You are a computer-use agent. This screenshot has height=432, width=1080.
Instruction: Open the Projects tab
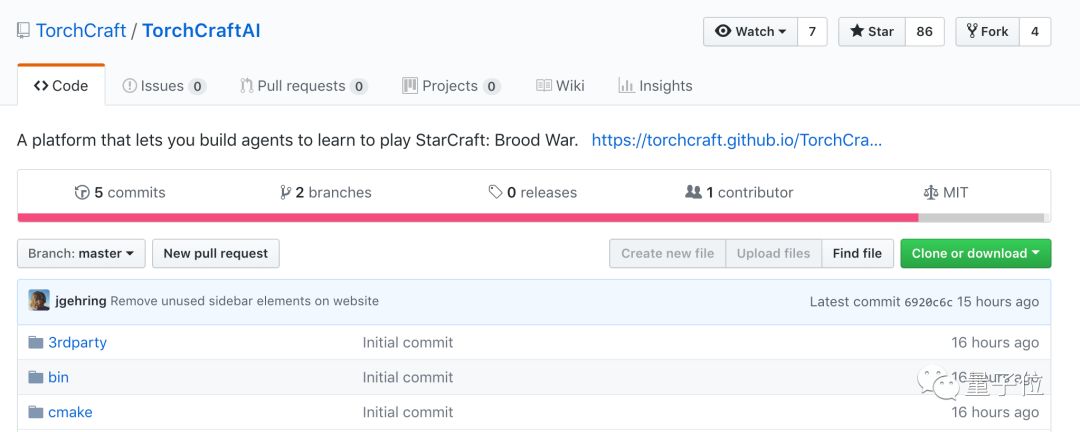[451, 86]
